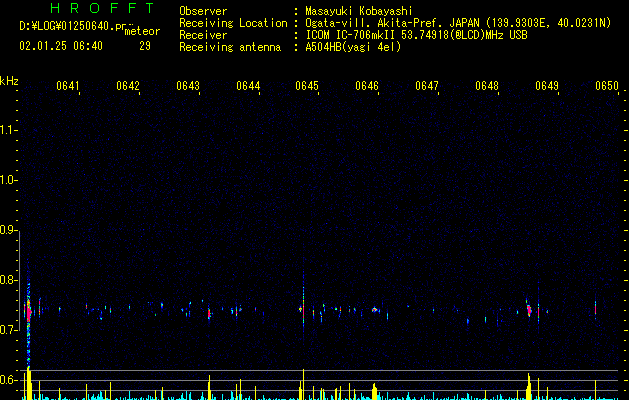Click the red echo burst before 0649
Screen dimensions: 629x400
pos(529,310)
